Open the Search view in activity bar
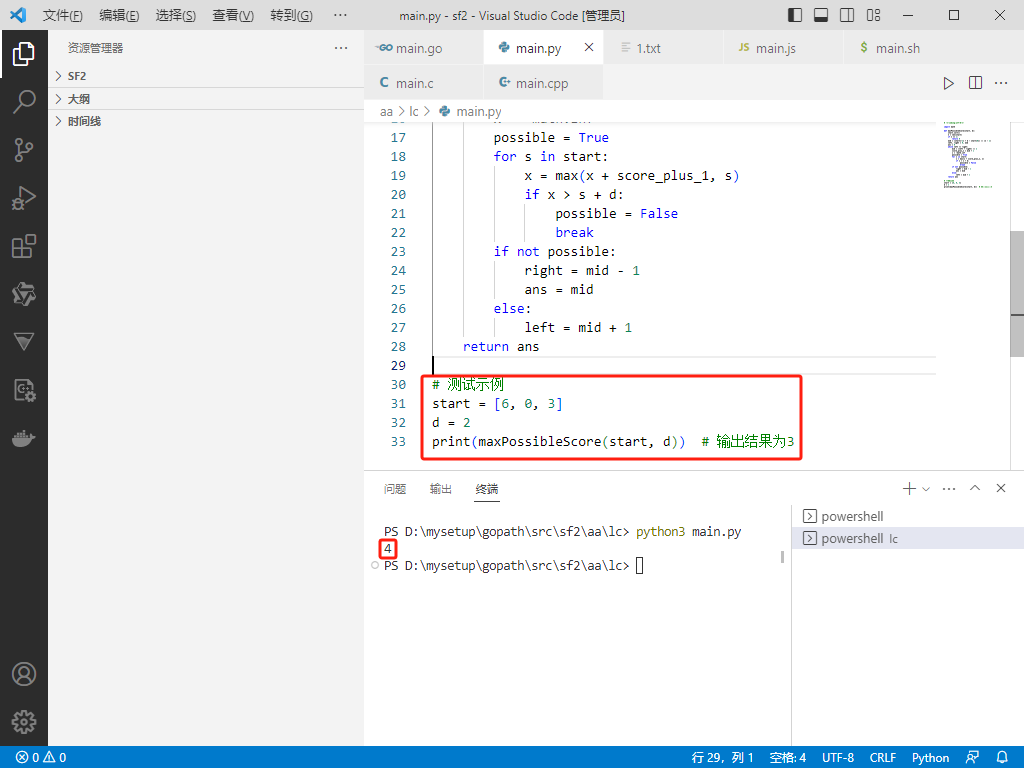 pos(24,102)
